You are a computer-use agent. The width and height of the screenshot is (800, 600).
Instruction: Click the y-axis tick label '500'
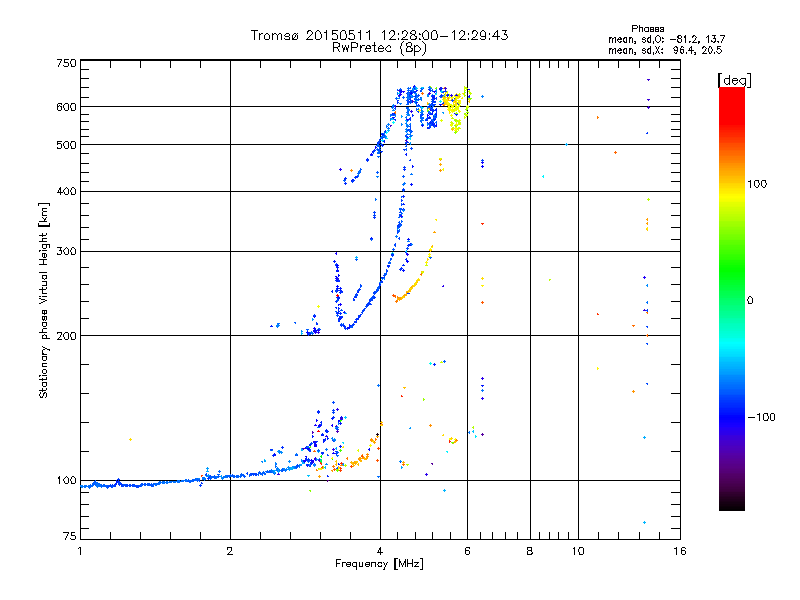coord(66,145)
